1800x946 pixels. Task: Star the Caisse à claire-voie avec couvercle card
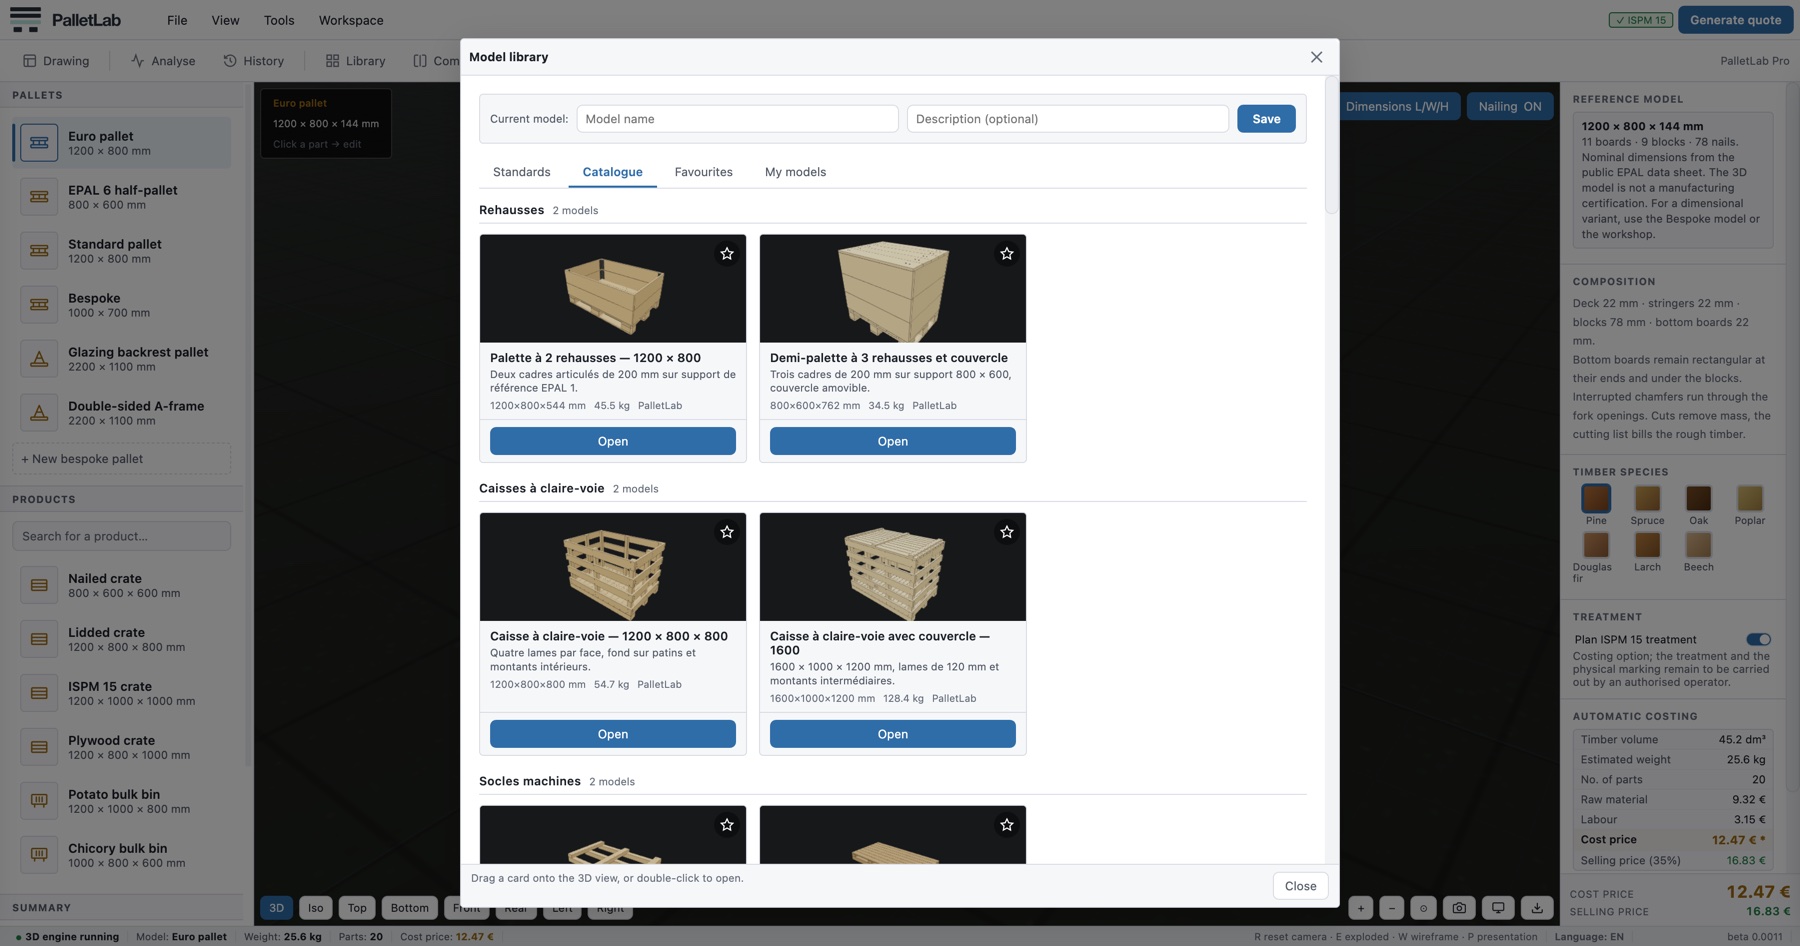[x=1007, y=532]
